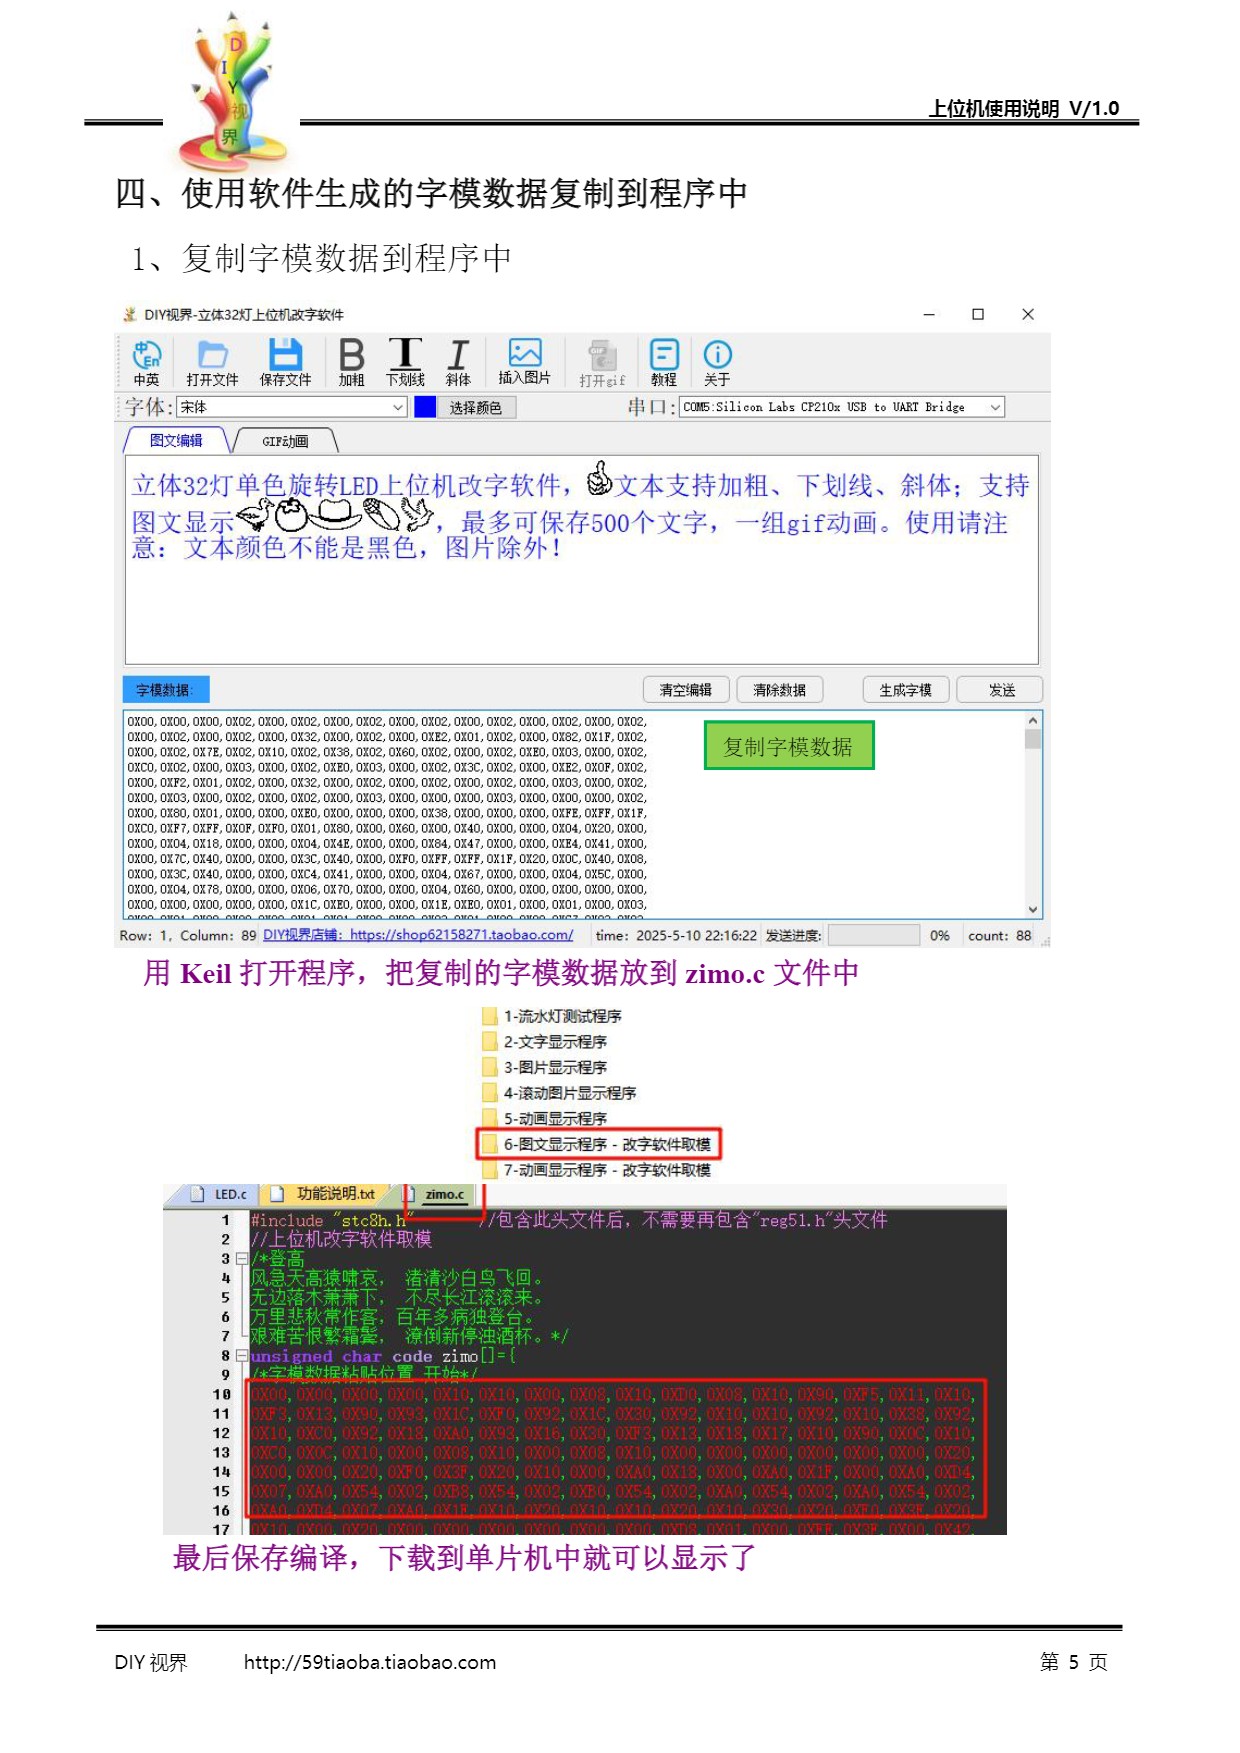Click the 选择颜色 button
This screenshot has width=1240, height=1753.
click(476, 407)
